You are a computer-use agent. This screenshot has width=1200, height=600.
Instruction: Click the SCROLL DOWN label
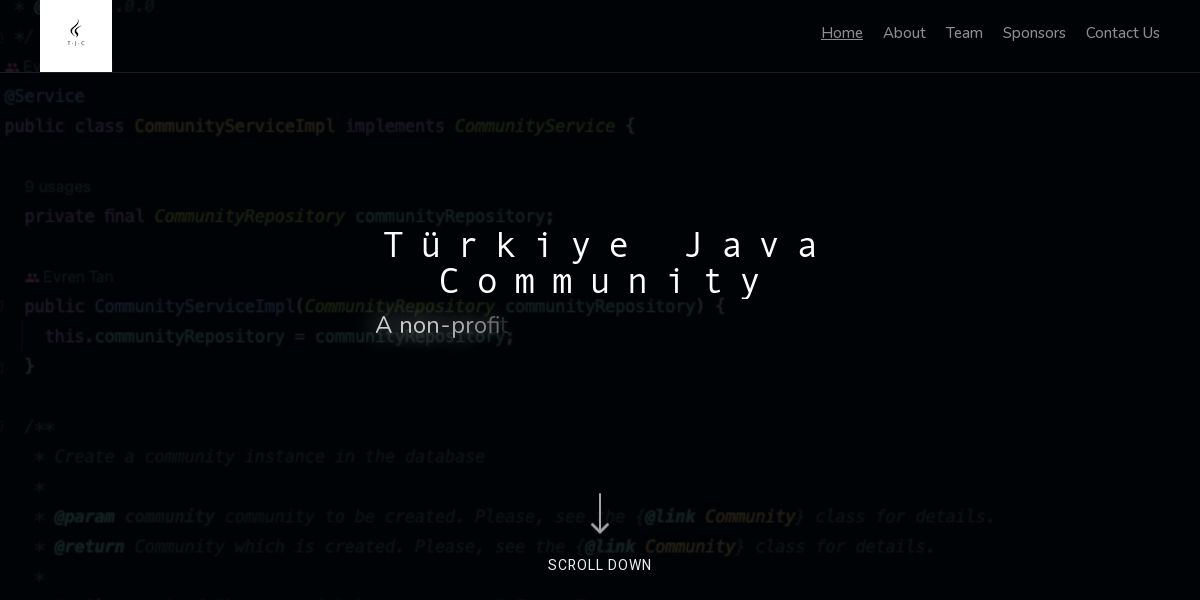(600, 565)
